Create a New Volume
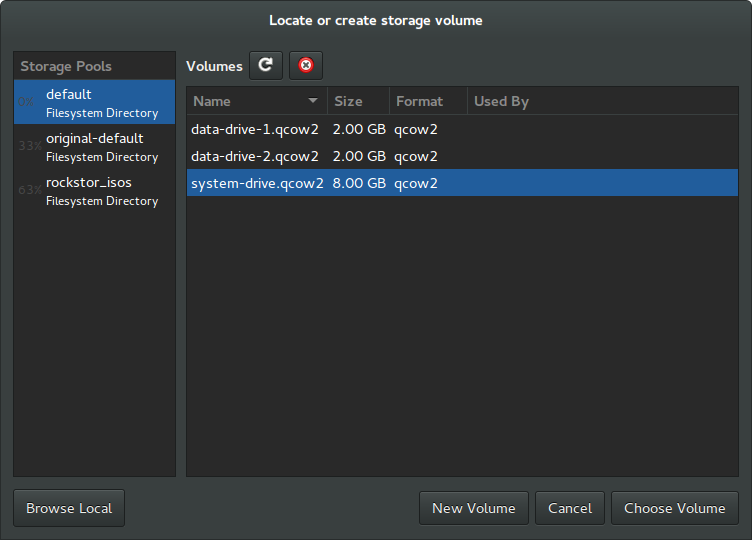Image resolution: width=752 pixels, height=540 pixels. click(x=474, y=508)
